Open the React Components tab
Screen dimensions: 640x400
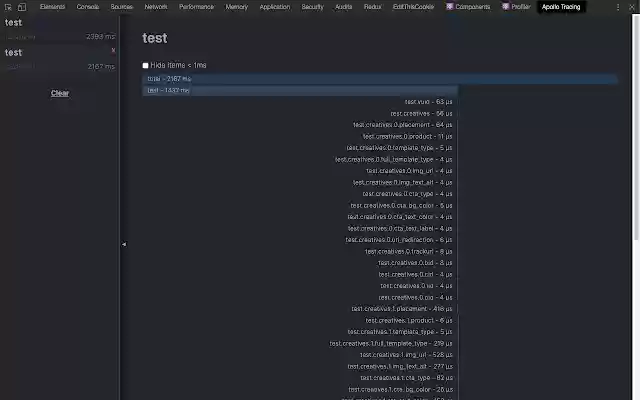(x=468, y=7)
